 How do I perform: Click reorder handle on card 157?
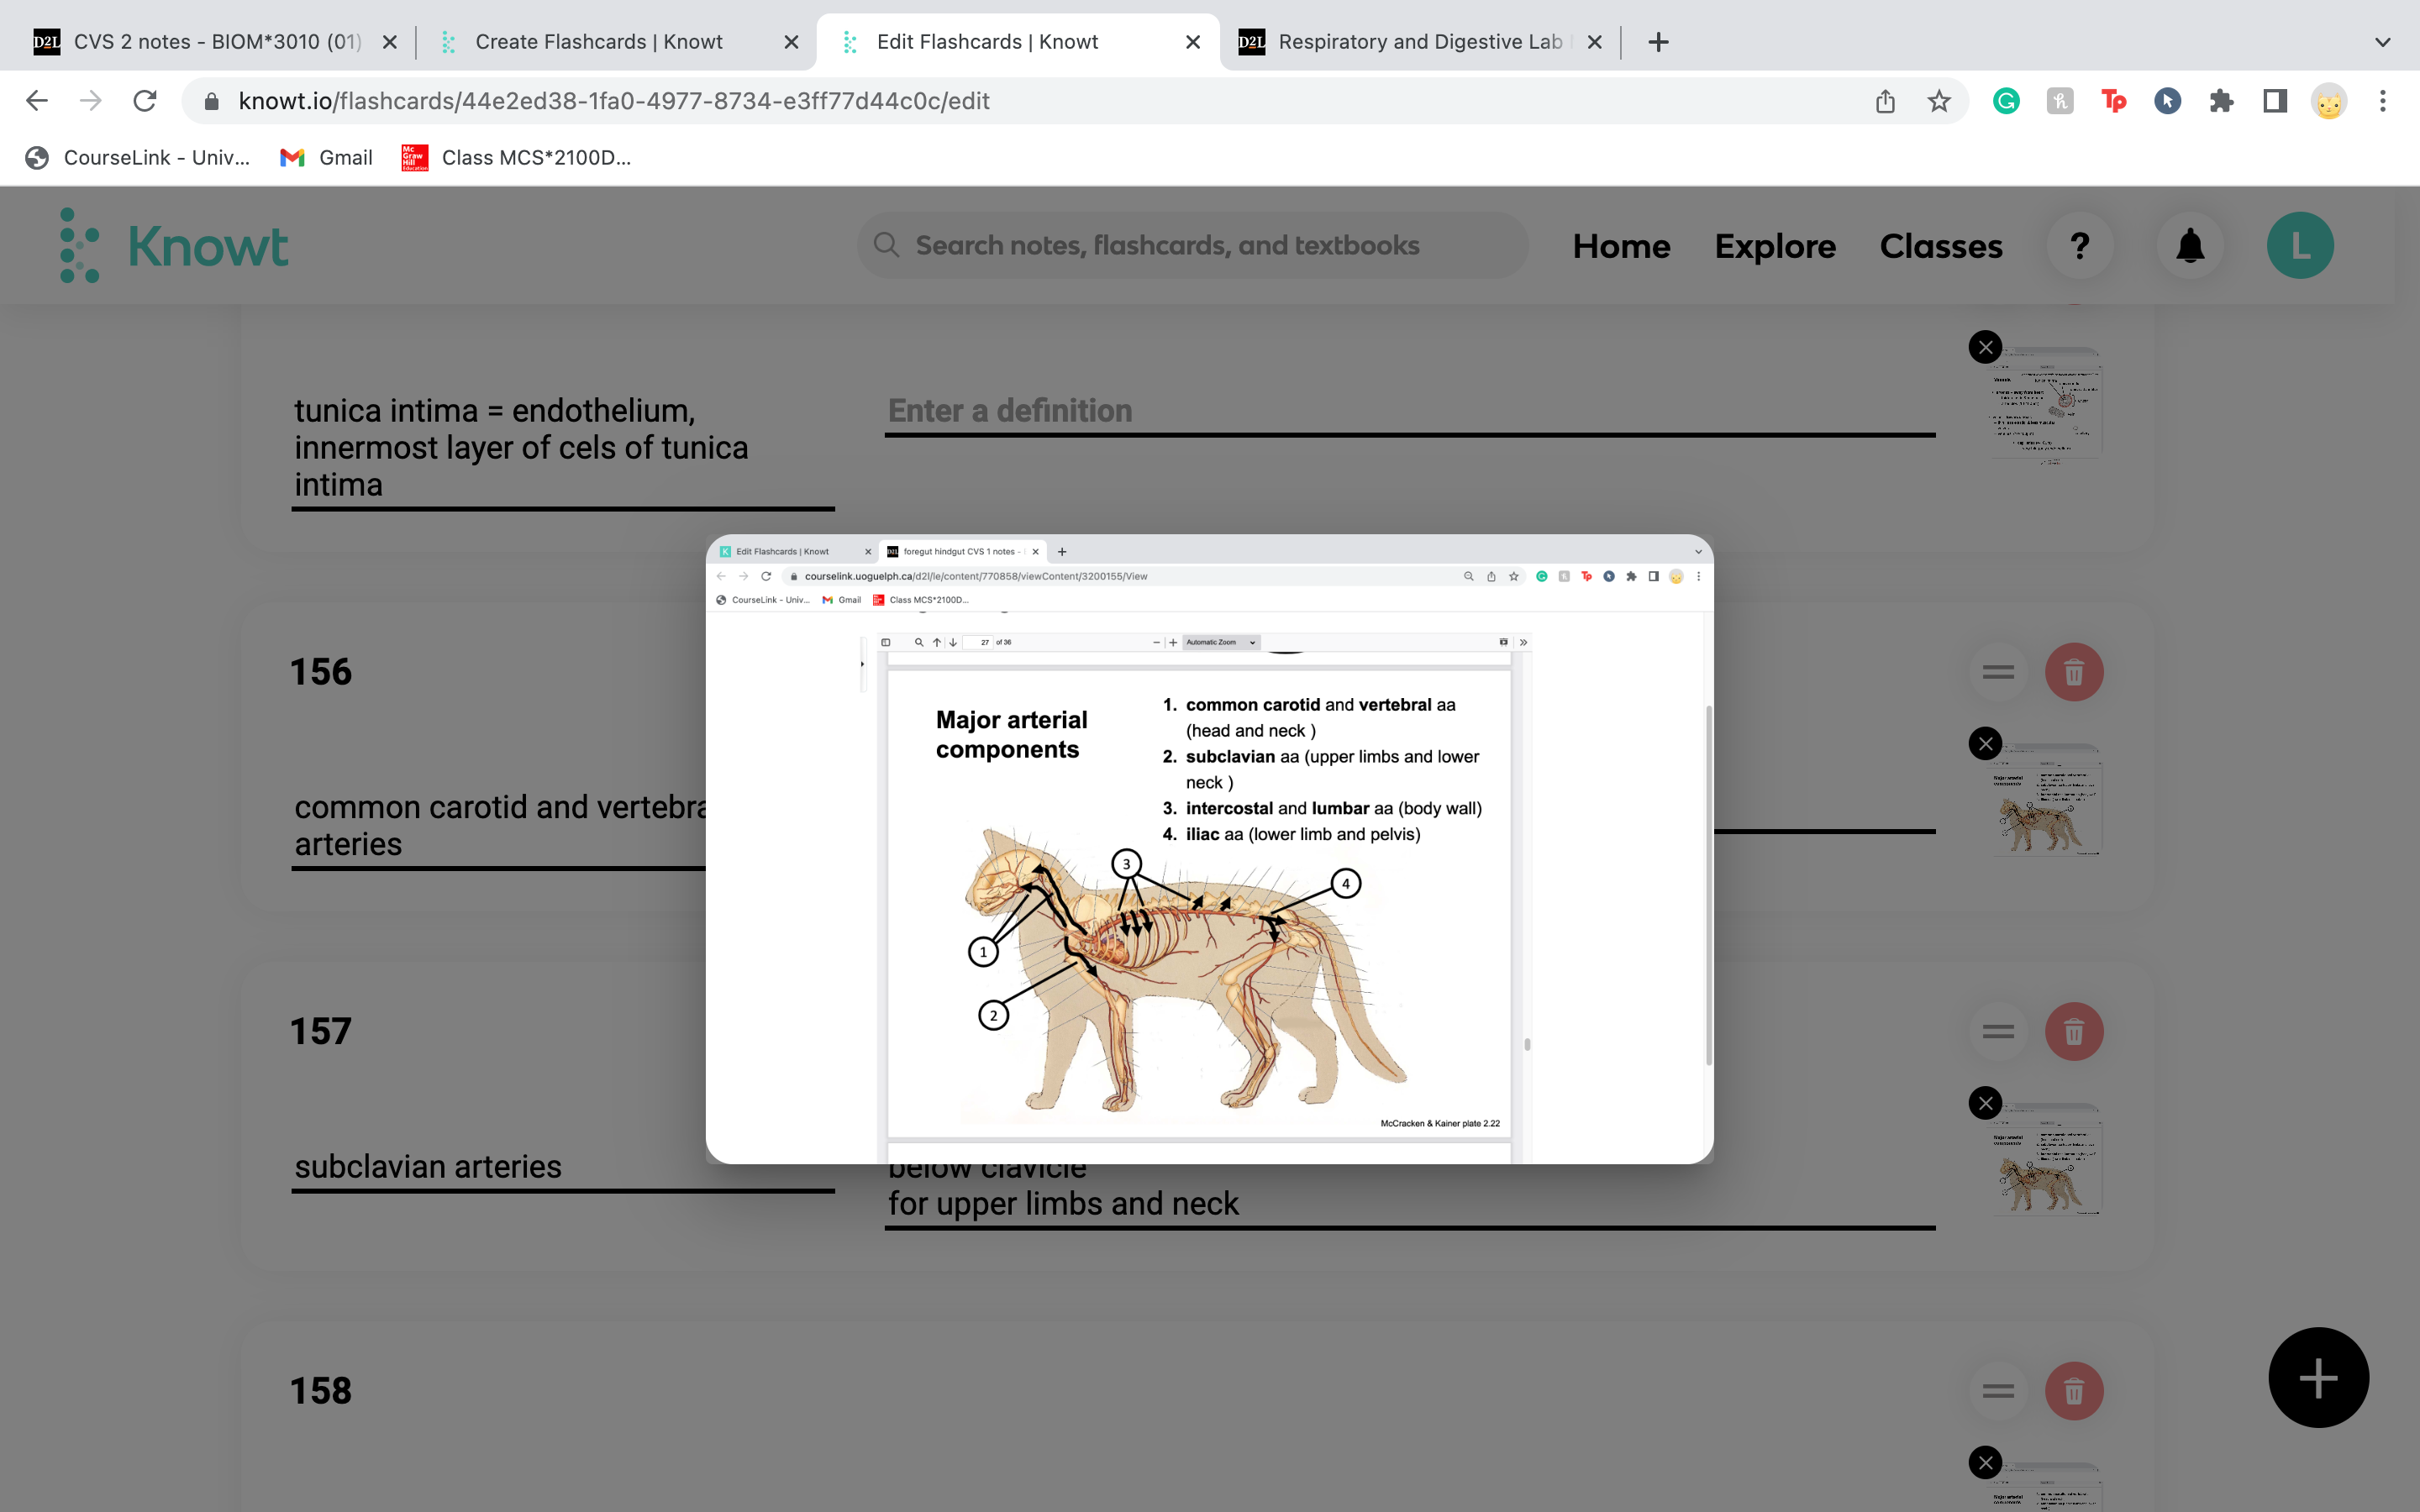(1998, 1032)
